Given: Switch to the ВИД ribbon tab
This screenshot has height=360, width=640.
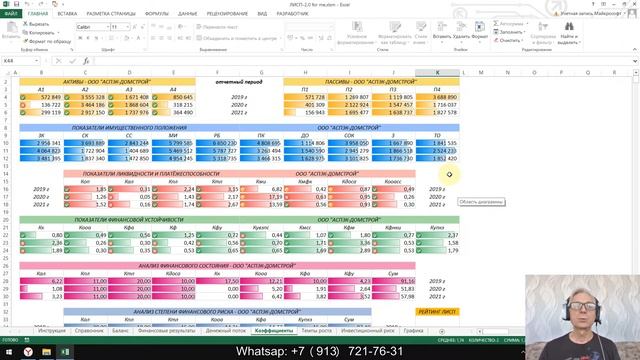Looking at the screenshot, I should click(262, 14).
